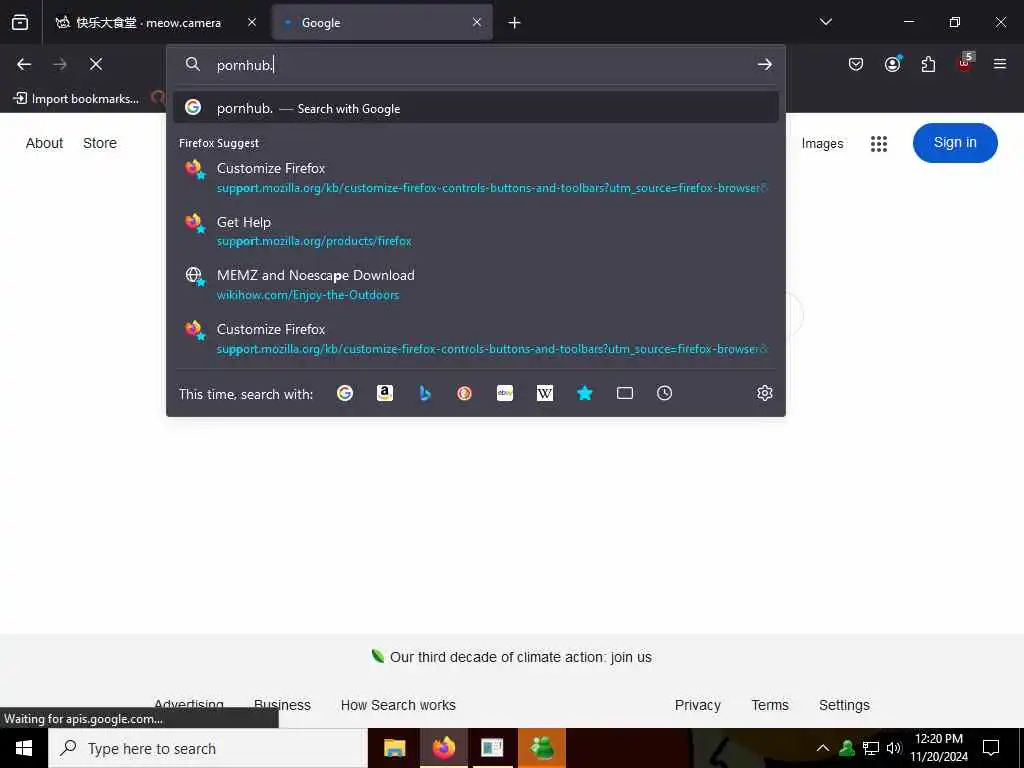
Task: Open a new tab with plus
Action: click(x=515, y=23)
